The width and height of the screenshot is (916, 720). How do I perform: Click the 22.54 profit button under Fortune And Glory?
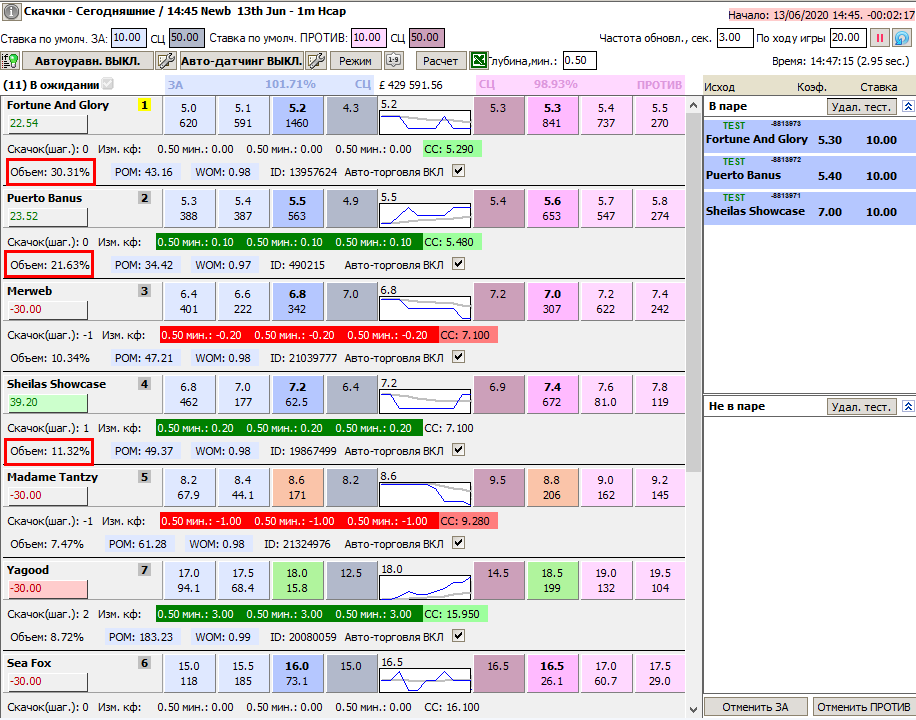pyautogui.click(x=47, y=123)
